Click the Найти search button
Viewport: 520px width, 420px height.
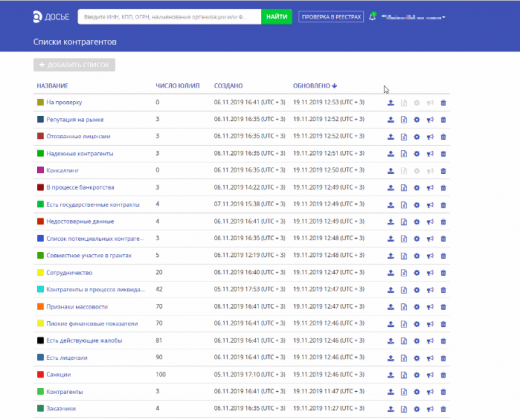pos(277,17)
